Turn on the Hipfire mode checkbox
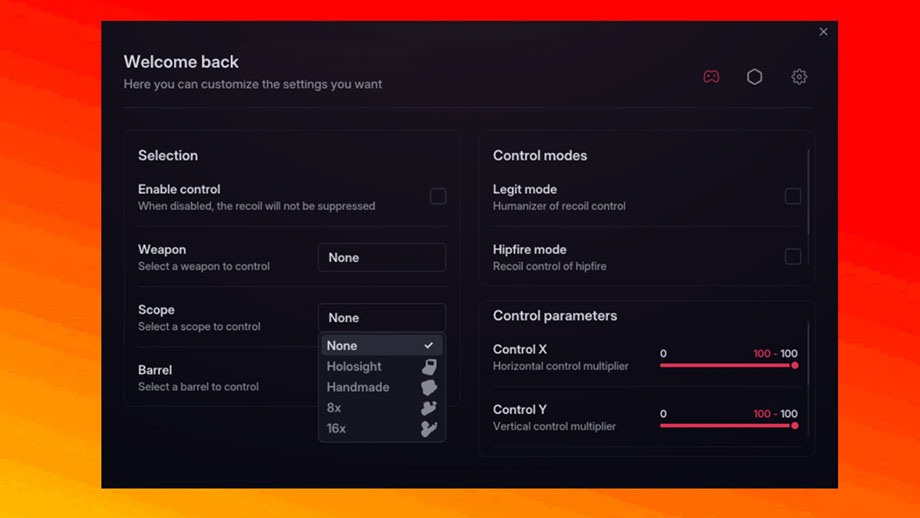Screen dimensions: 920x518 (793, 257)
